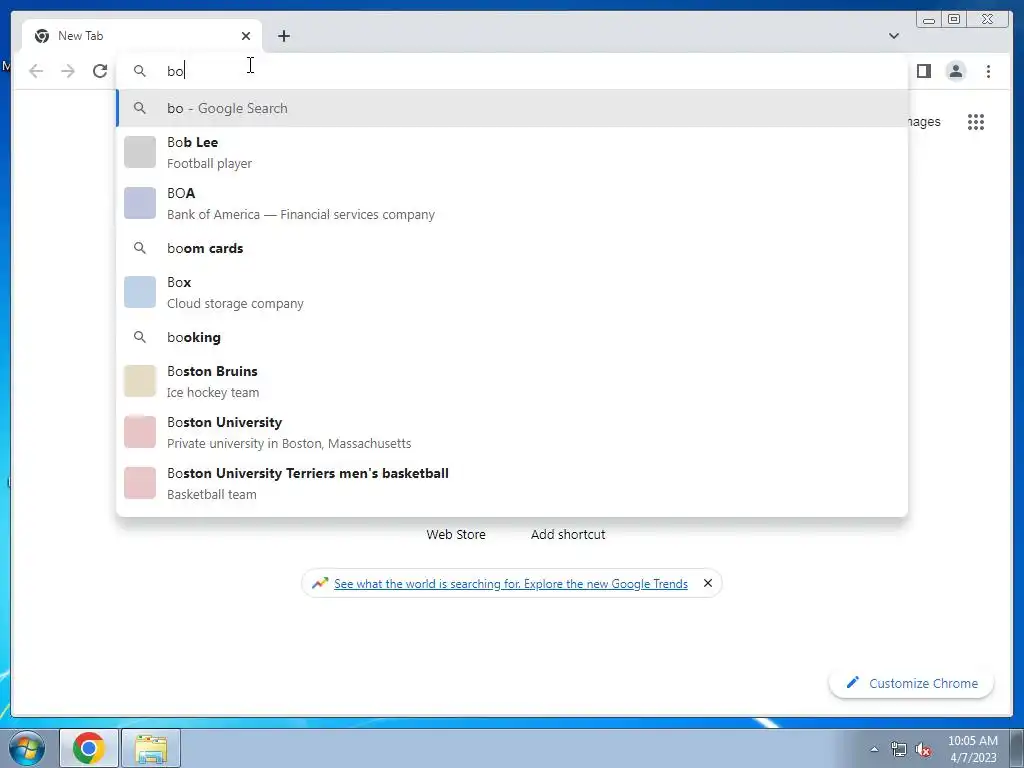Go back using the back arrow
Viewport: 1024px width, 768px height.
36,71
